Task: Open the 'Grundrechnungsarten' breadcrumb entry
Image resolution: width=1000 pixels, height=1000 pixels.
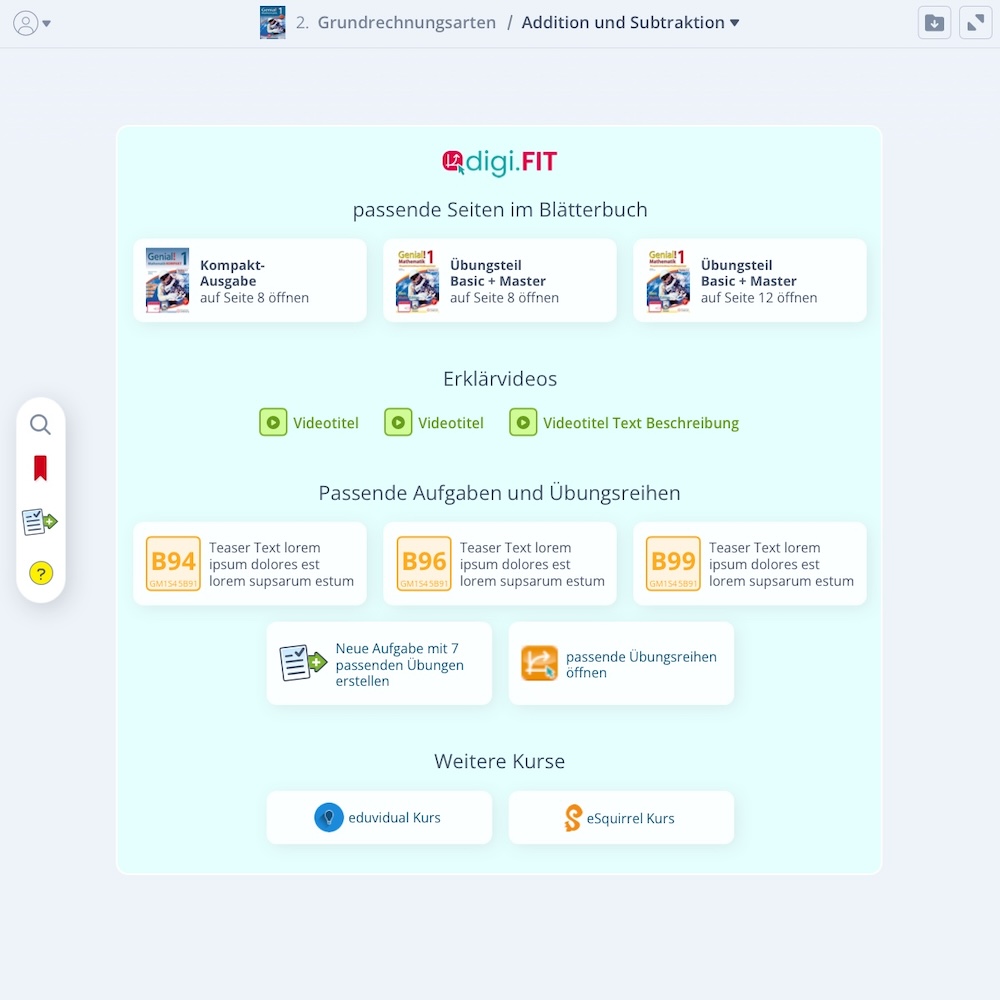Action: click(405, 22)
